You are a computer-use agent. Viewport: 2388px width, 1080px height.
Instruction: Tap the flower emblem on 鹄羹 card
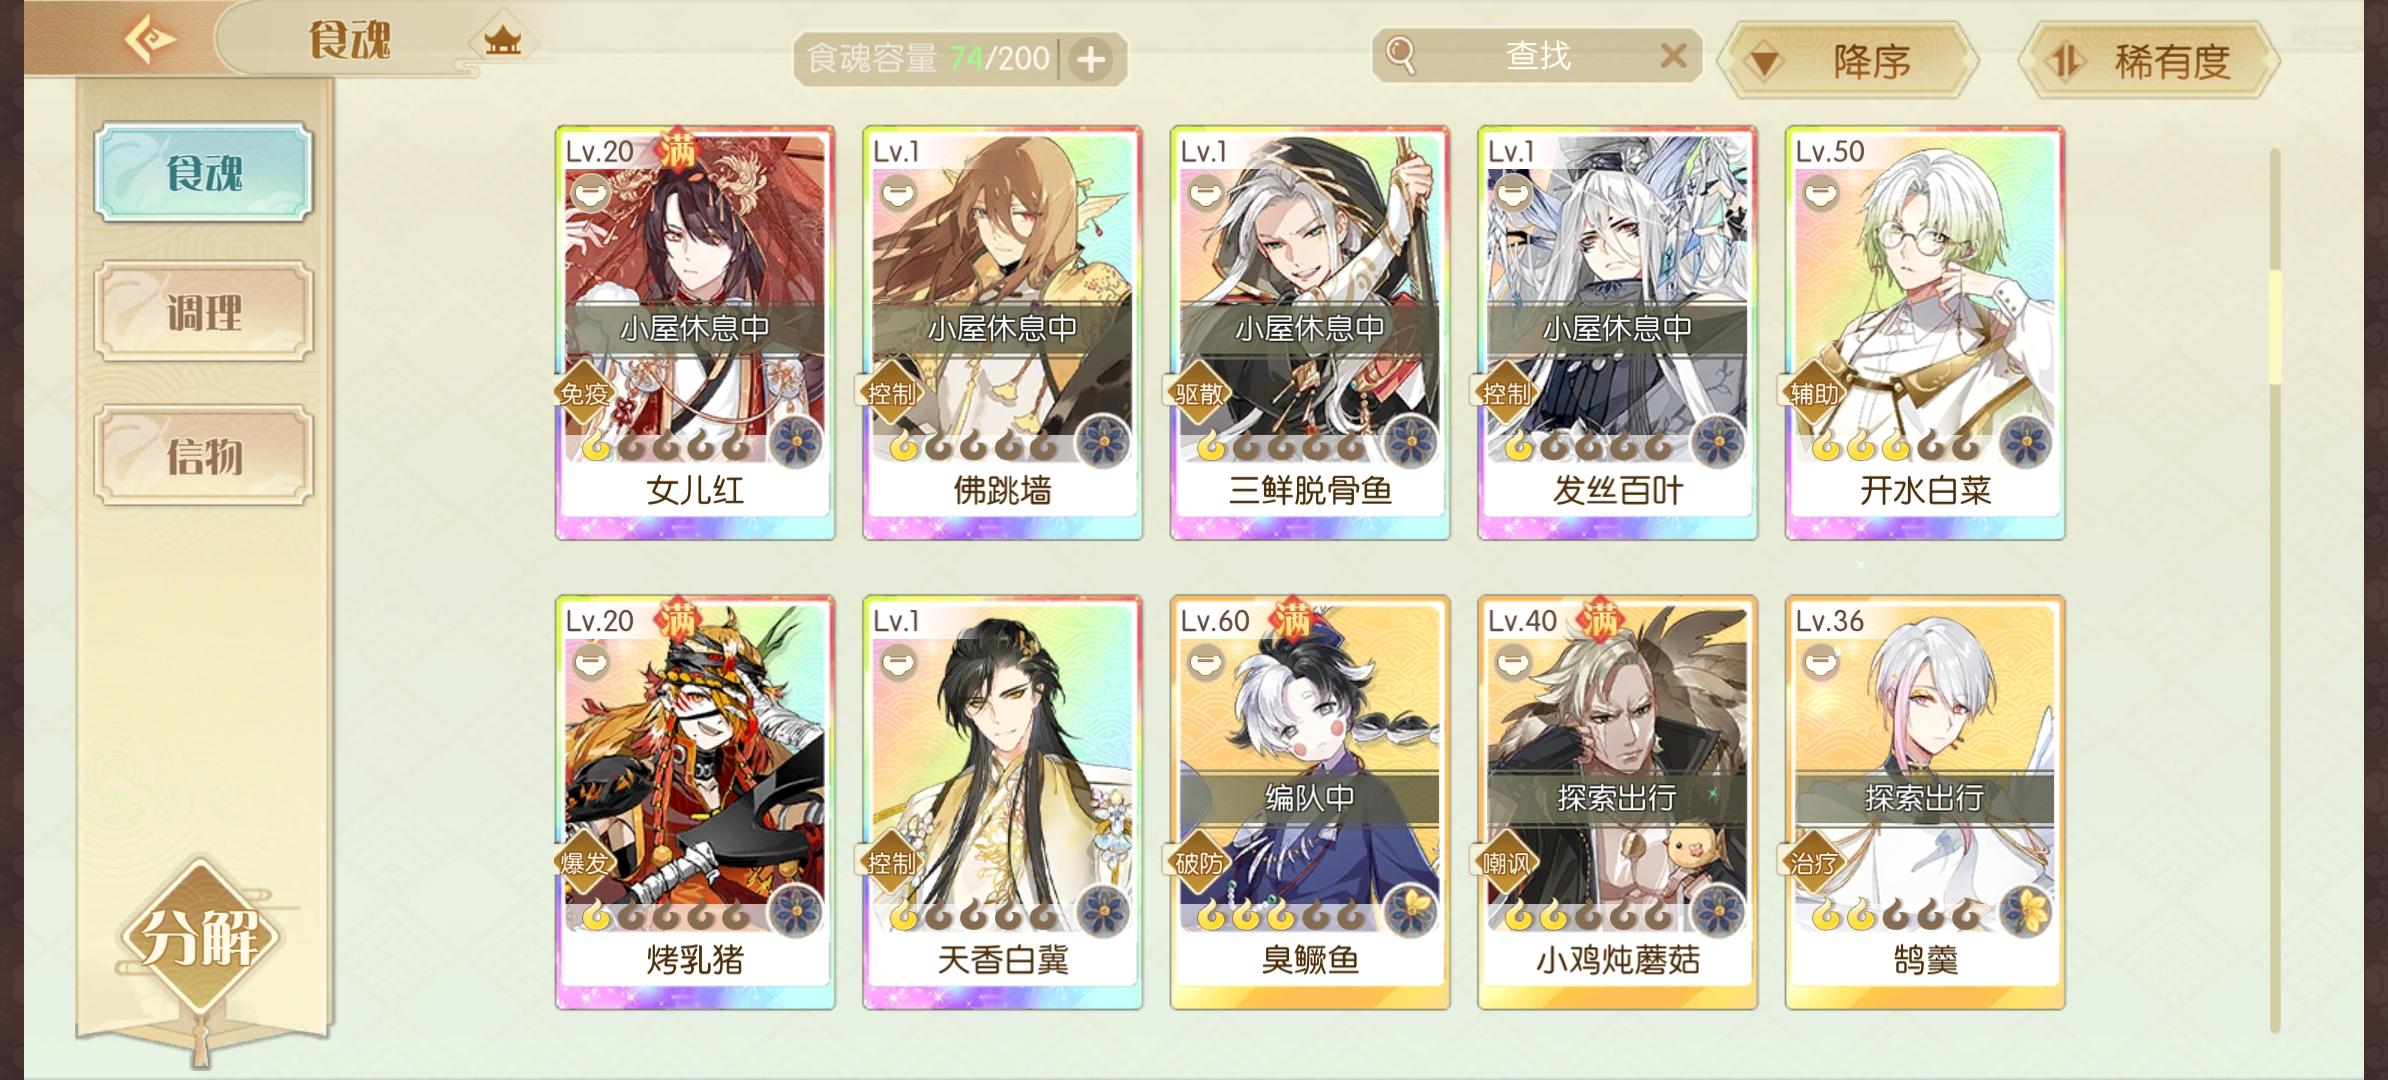point(2026,911)
